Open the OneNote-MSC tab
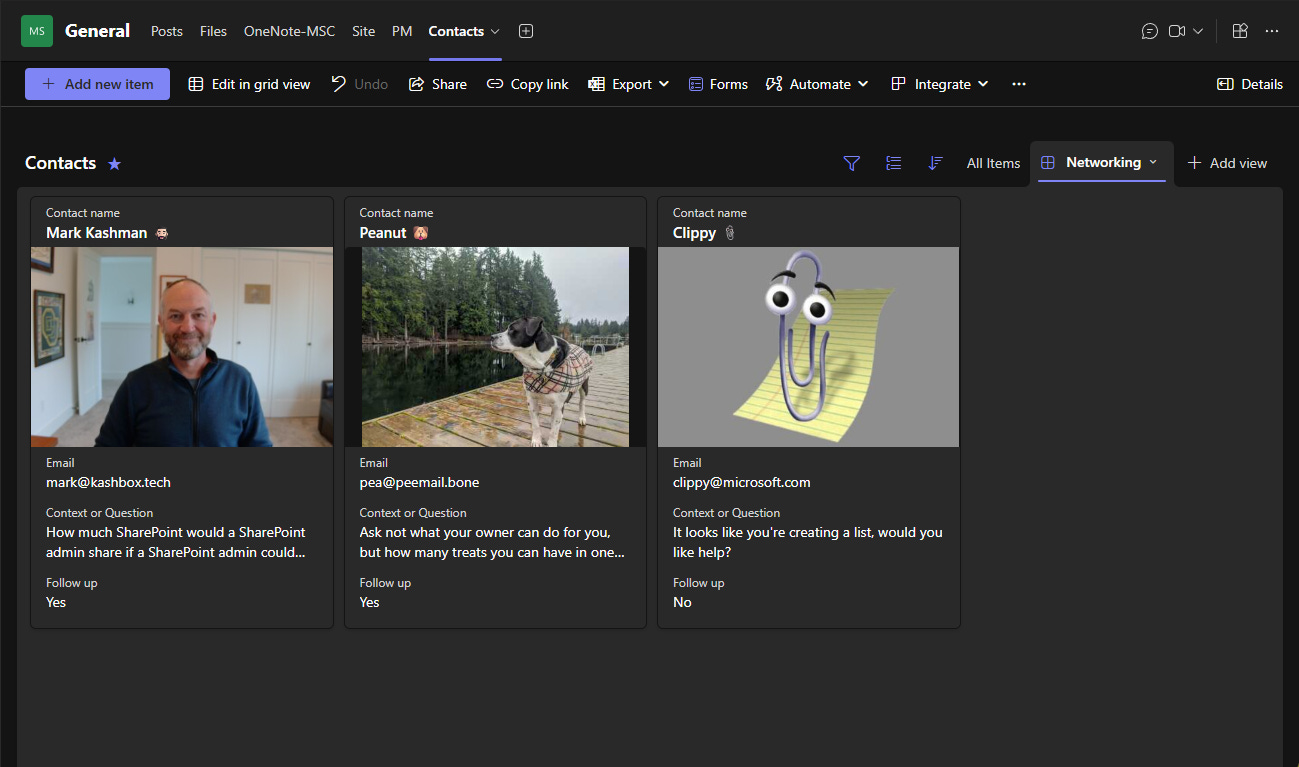 [289, 31]
